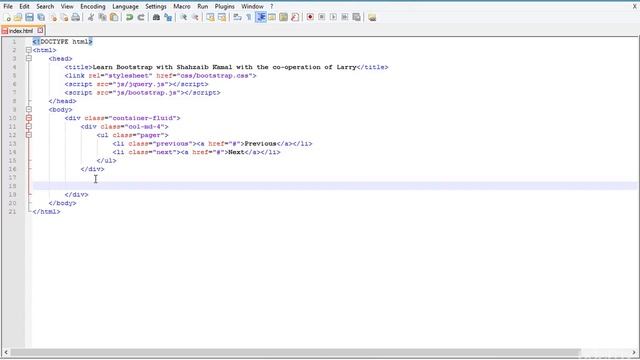Click the 'Next' link text on line 14
Image resolution: width=640 pixels, height=360 pixels.
click(236, 152)
